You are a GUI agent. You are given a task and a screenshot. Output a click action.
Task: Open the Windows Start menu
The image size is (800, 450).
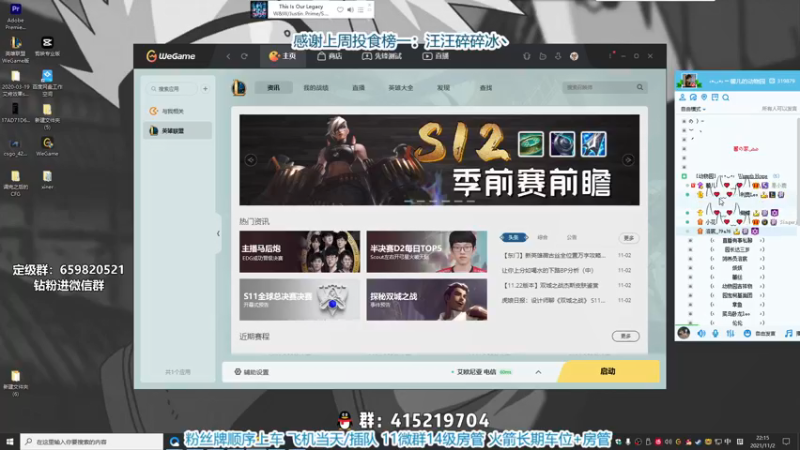[x=10, y=441]
